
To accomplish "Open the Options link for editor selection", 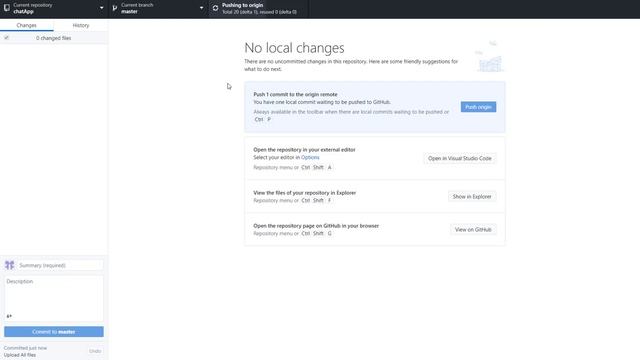I will (310, 157).
